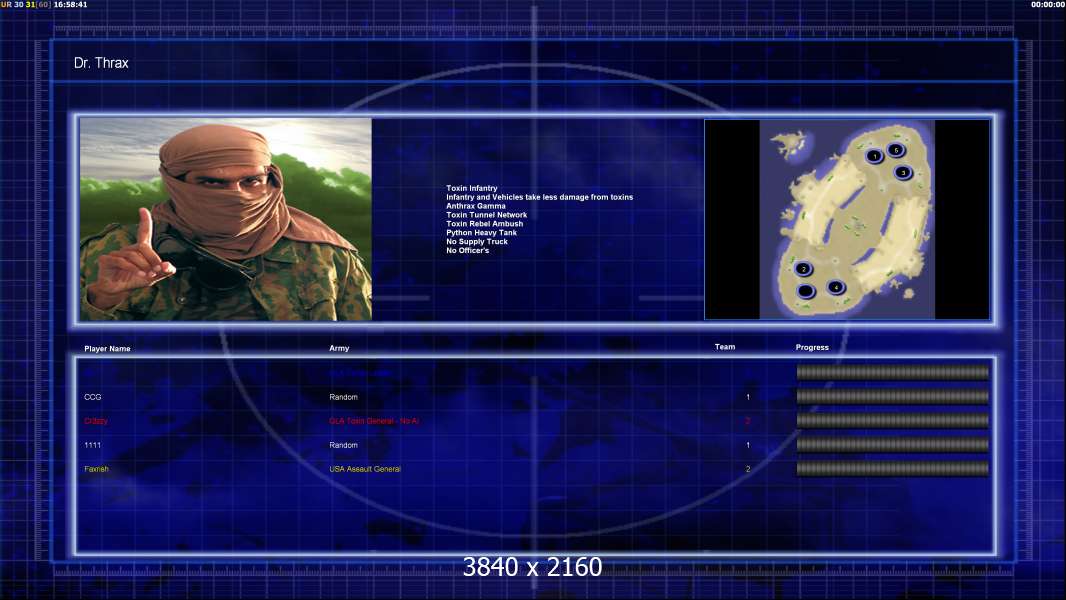Click the Toxin Tunnel Network trait line
1066x600 pixels.
coord(487,215)
